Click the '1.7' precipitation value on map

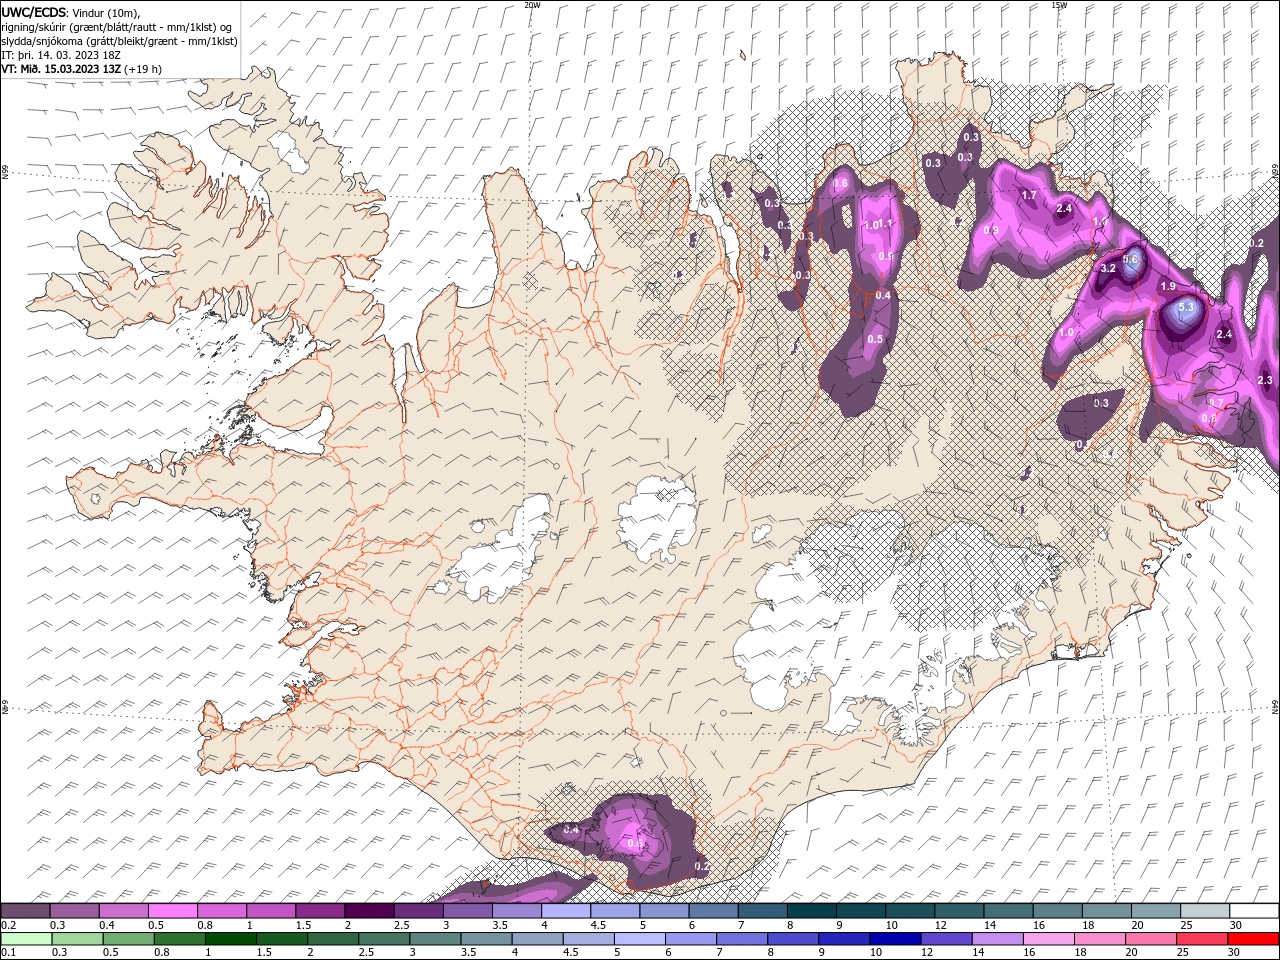pos(1028,195)
